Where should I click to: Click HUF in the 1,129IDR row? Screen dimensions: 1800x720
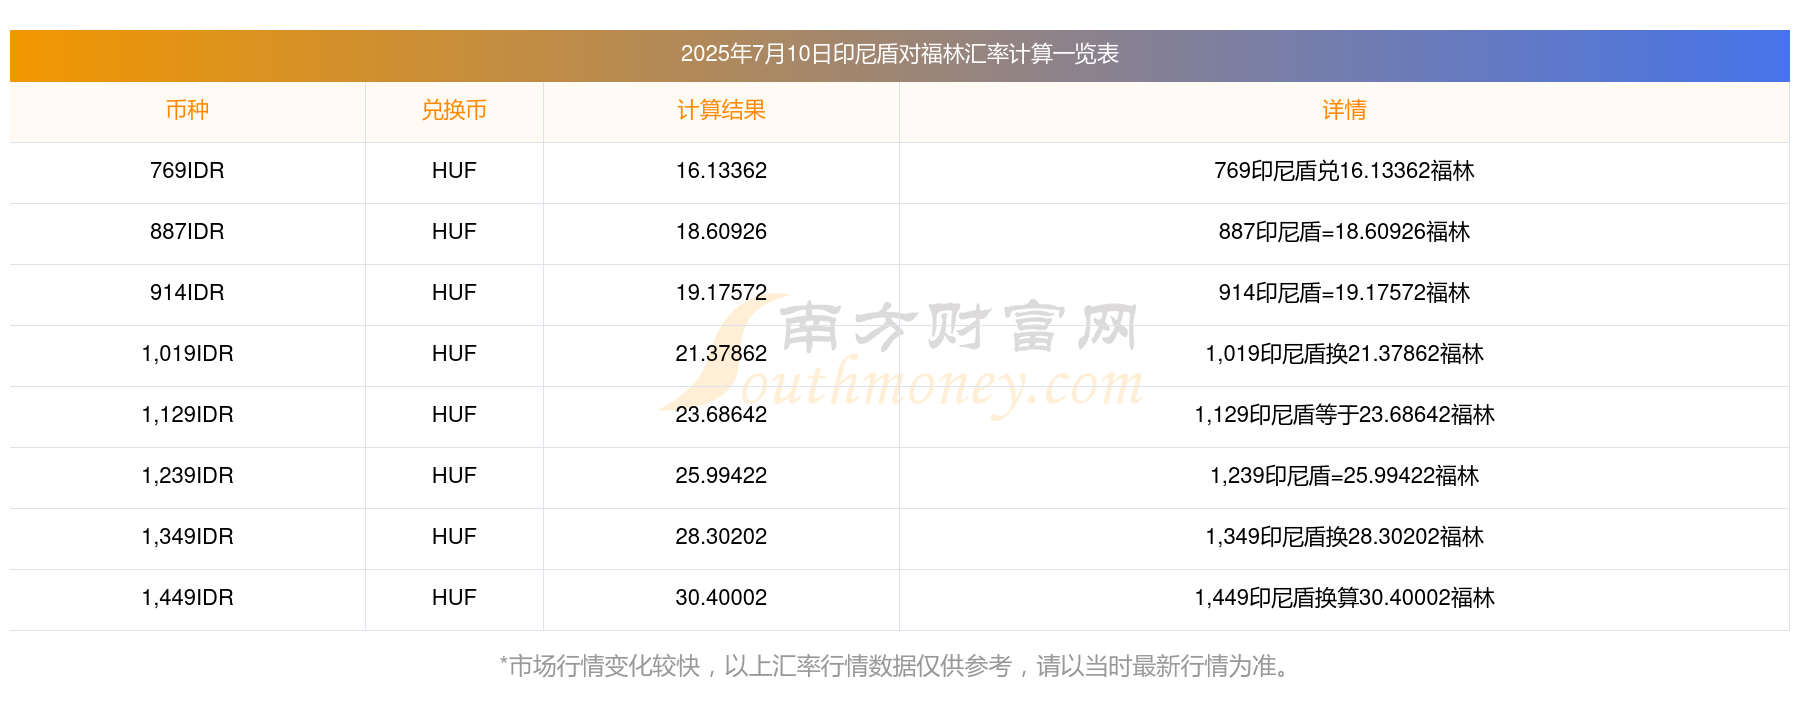(454, 415)
